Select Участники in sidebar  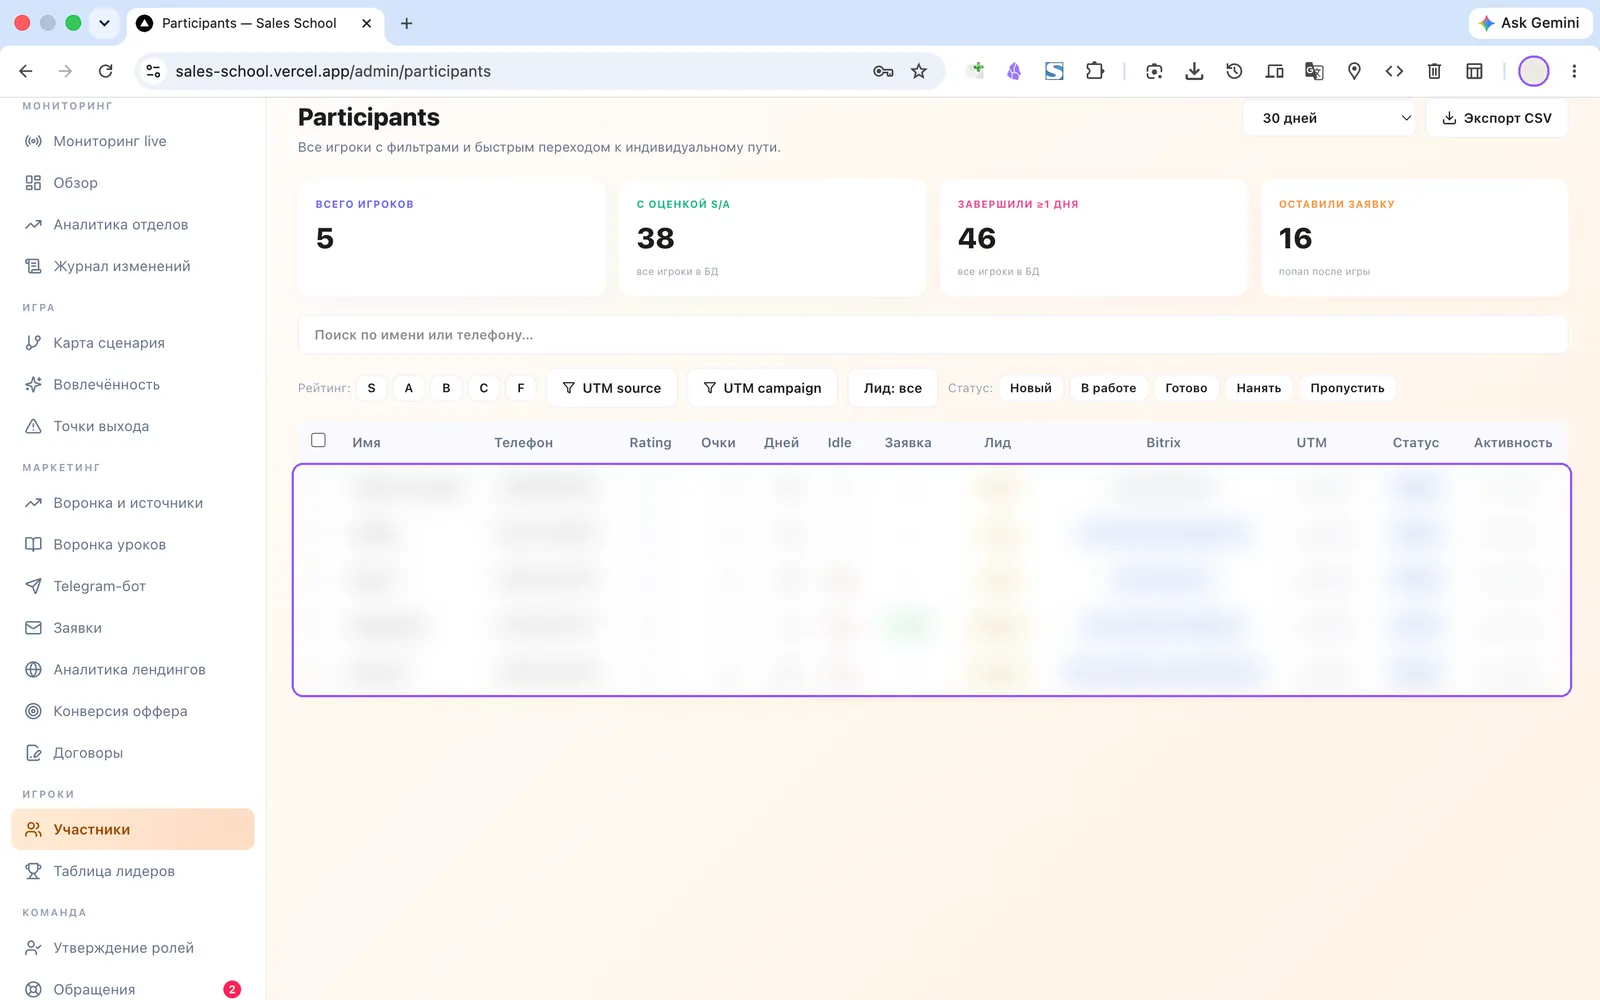[x=133, y=829]
